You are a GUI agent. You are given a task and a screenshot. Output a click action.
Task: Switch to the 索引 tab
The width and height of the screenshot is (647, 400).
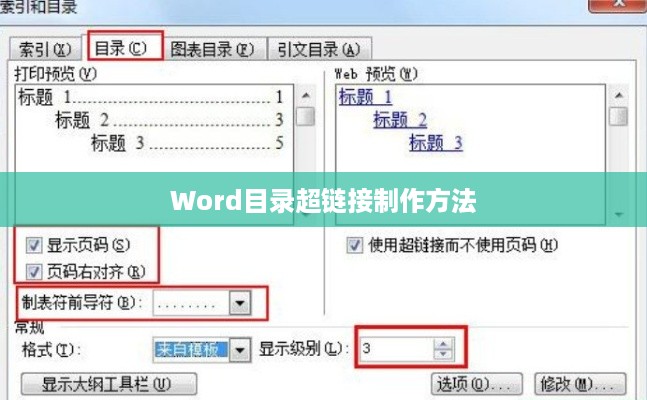coord(45,49)
